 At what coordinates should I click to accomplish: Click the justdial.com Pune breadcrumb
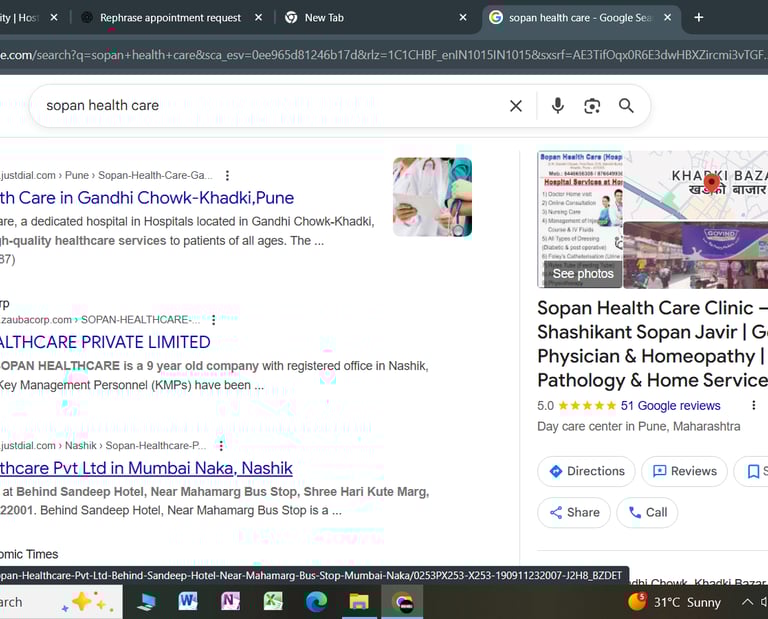[106, 175]
